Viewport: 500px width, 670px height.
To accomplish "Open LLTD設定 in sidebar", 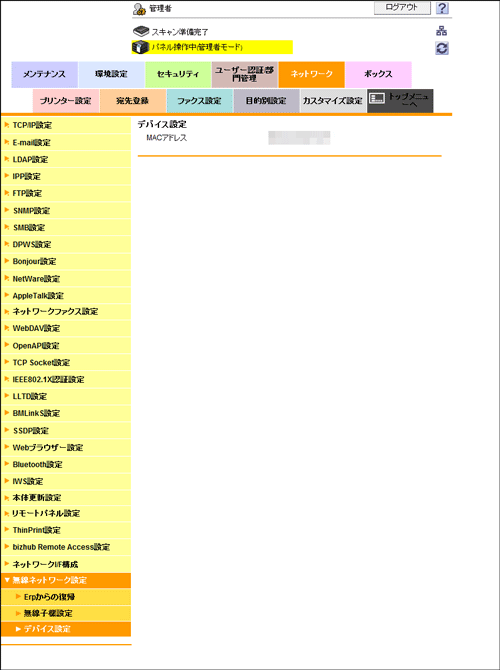I will pos(66,397).
